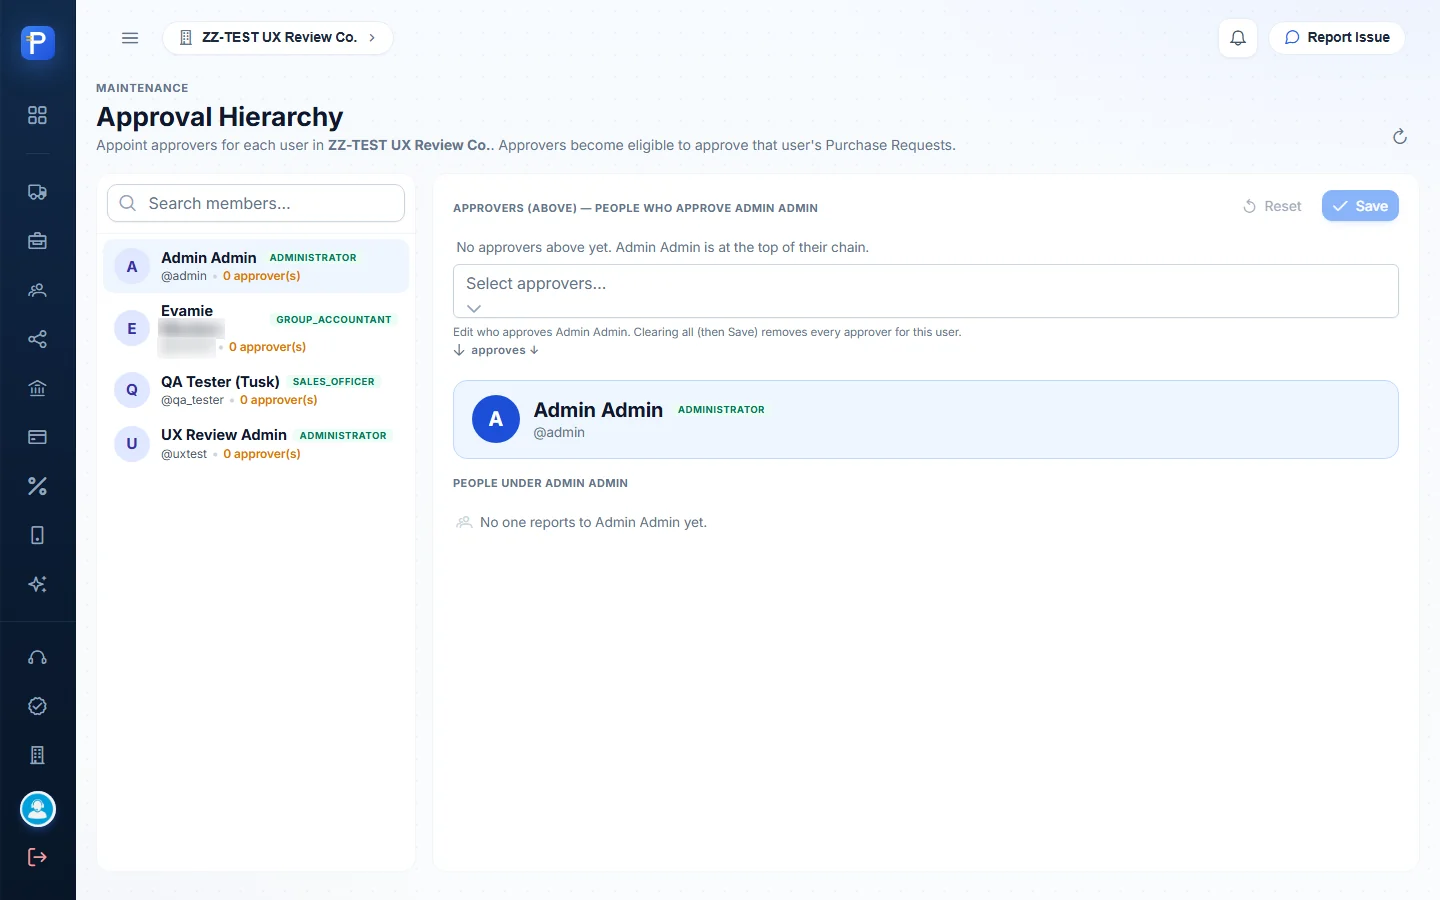This screenshot has width=1440, height=900.
Task: Open the check badge icon in sidebar
Action: (x=37, y=706)
